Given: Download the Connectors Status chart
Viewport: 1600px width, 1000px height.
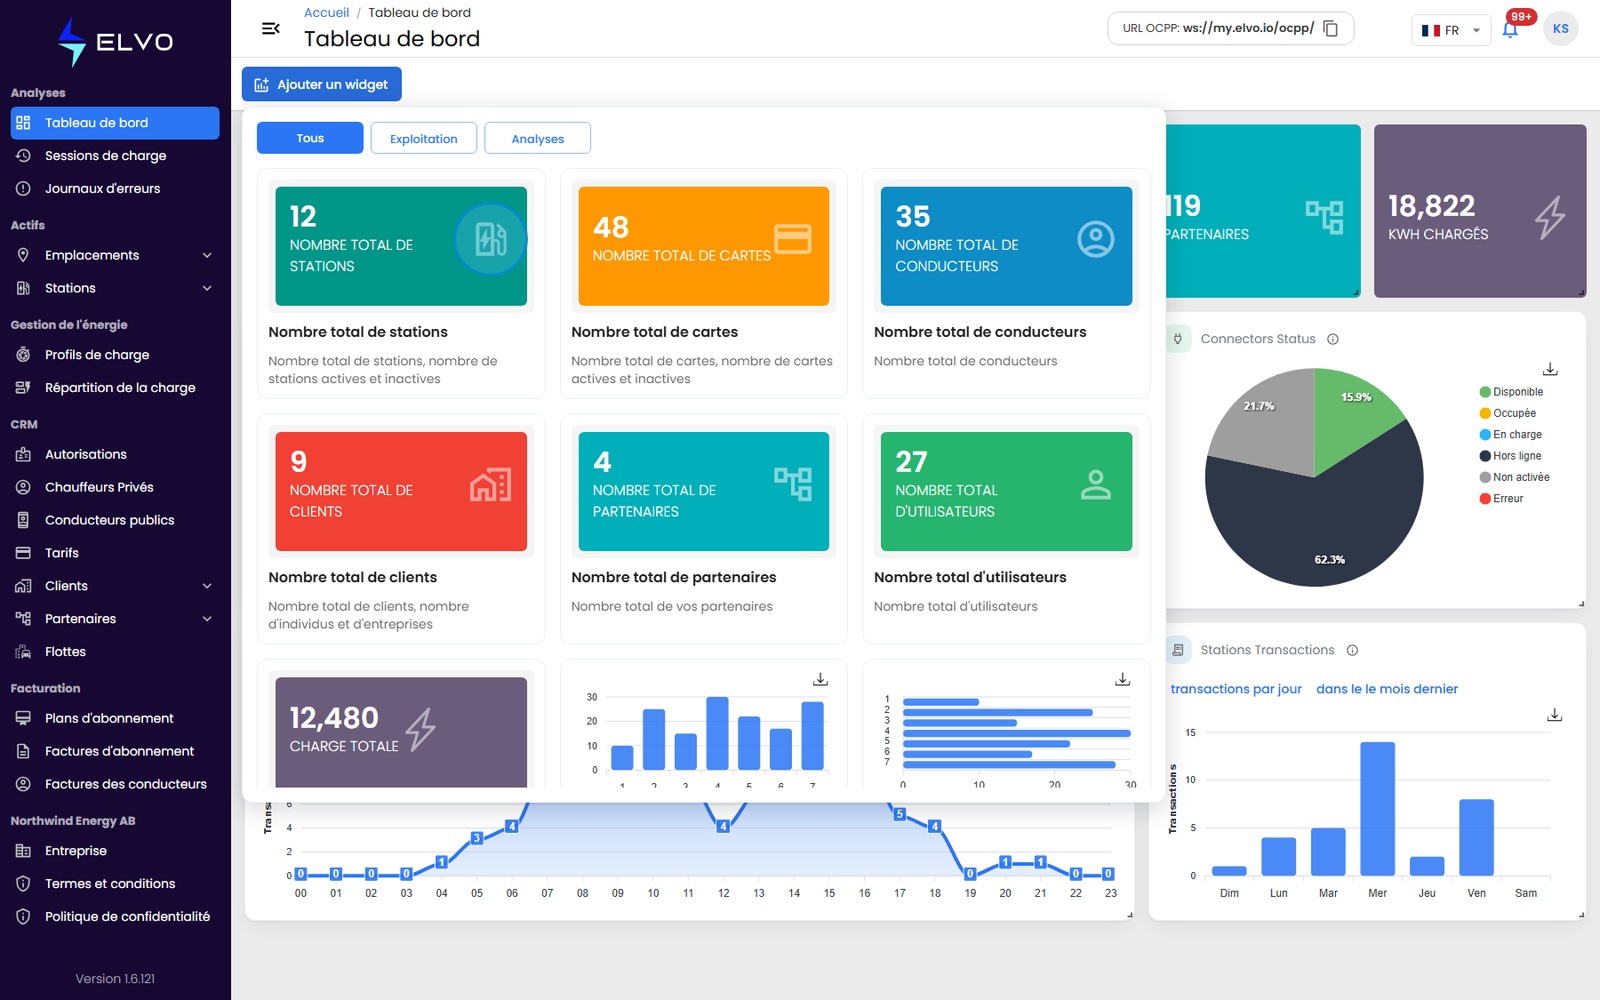Looking at the screenshot, I should coord(1550,369).
